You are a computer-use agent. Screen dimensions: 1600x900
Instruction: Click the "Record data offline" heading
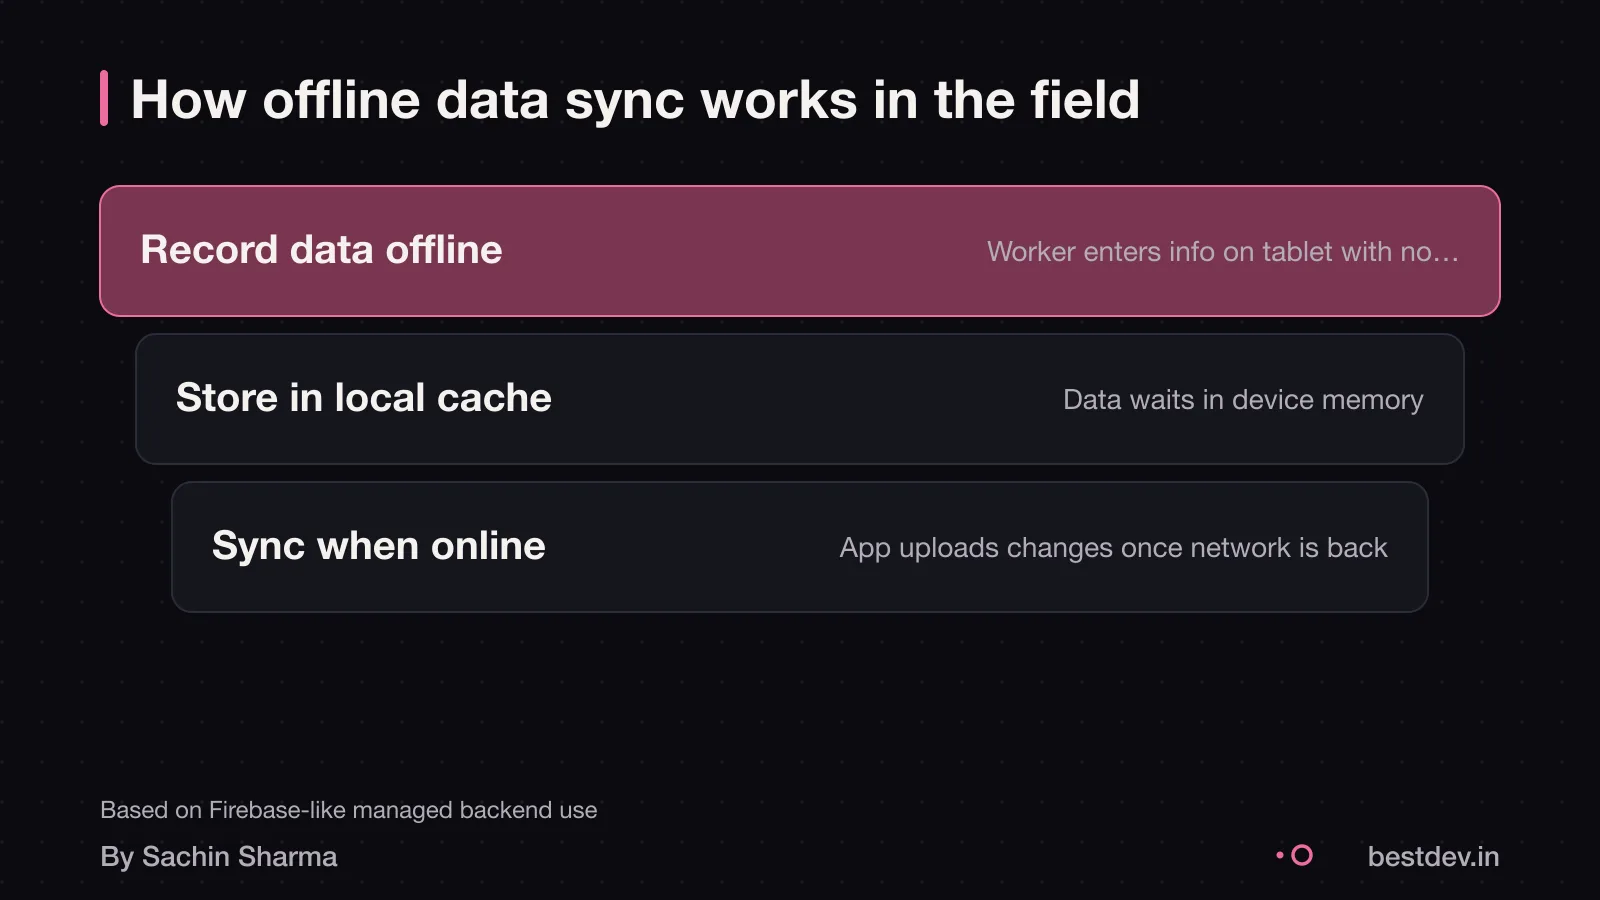[321, 250]
